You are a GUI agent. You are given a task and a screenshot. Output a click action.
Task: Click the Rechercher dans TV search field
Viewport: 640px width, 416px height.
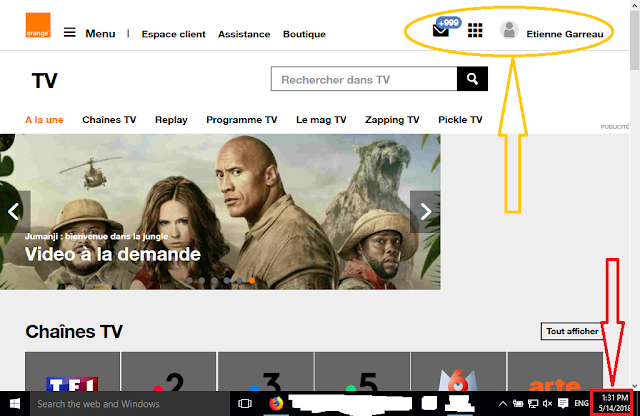coord(364,79)
